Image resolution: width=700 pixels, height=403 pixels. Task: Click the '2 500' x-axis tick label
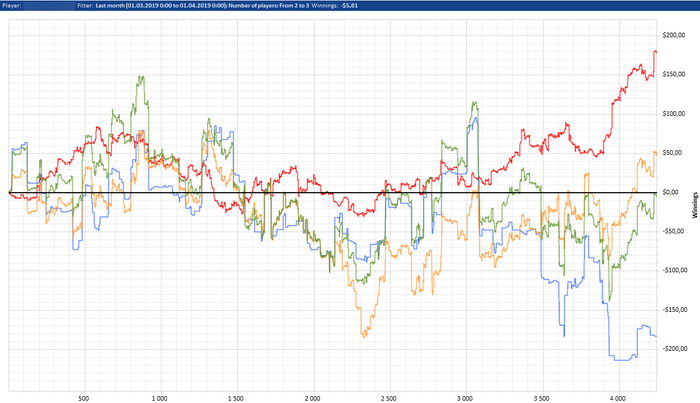click(x=389, y=399)
